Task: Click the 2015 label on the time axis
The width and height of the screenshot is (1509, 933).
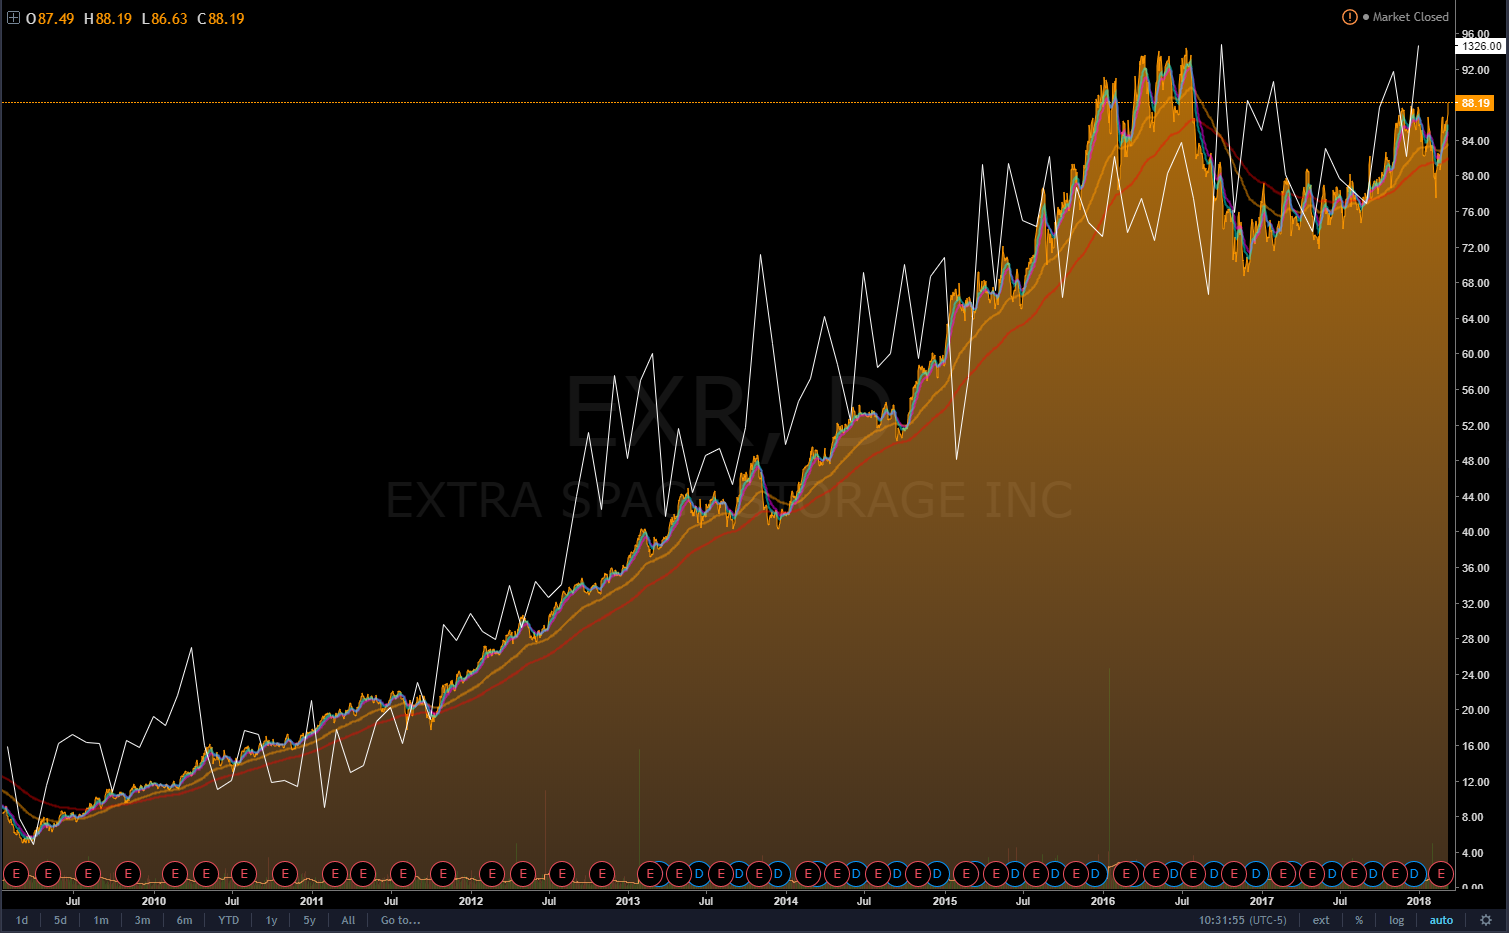Action: click(944, 901)
